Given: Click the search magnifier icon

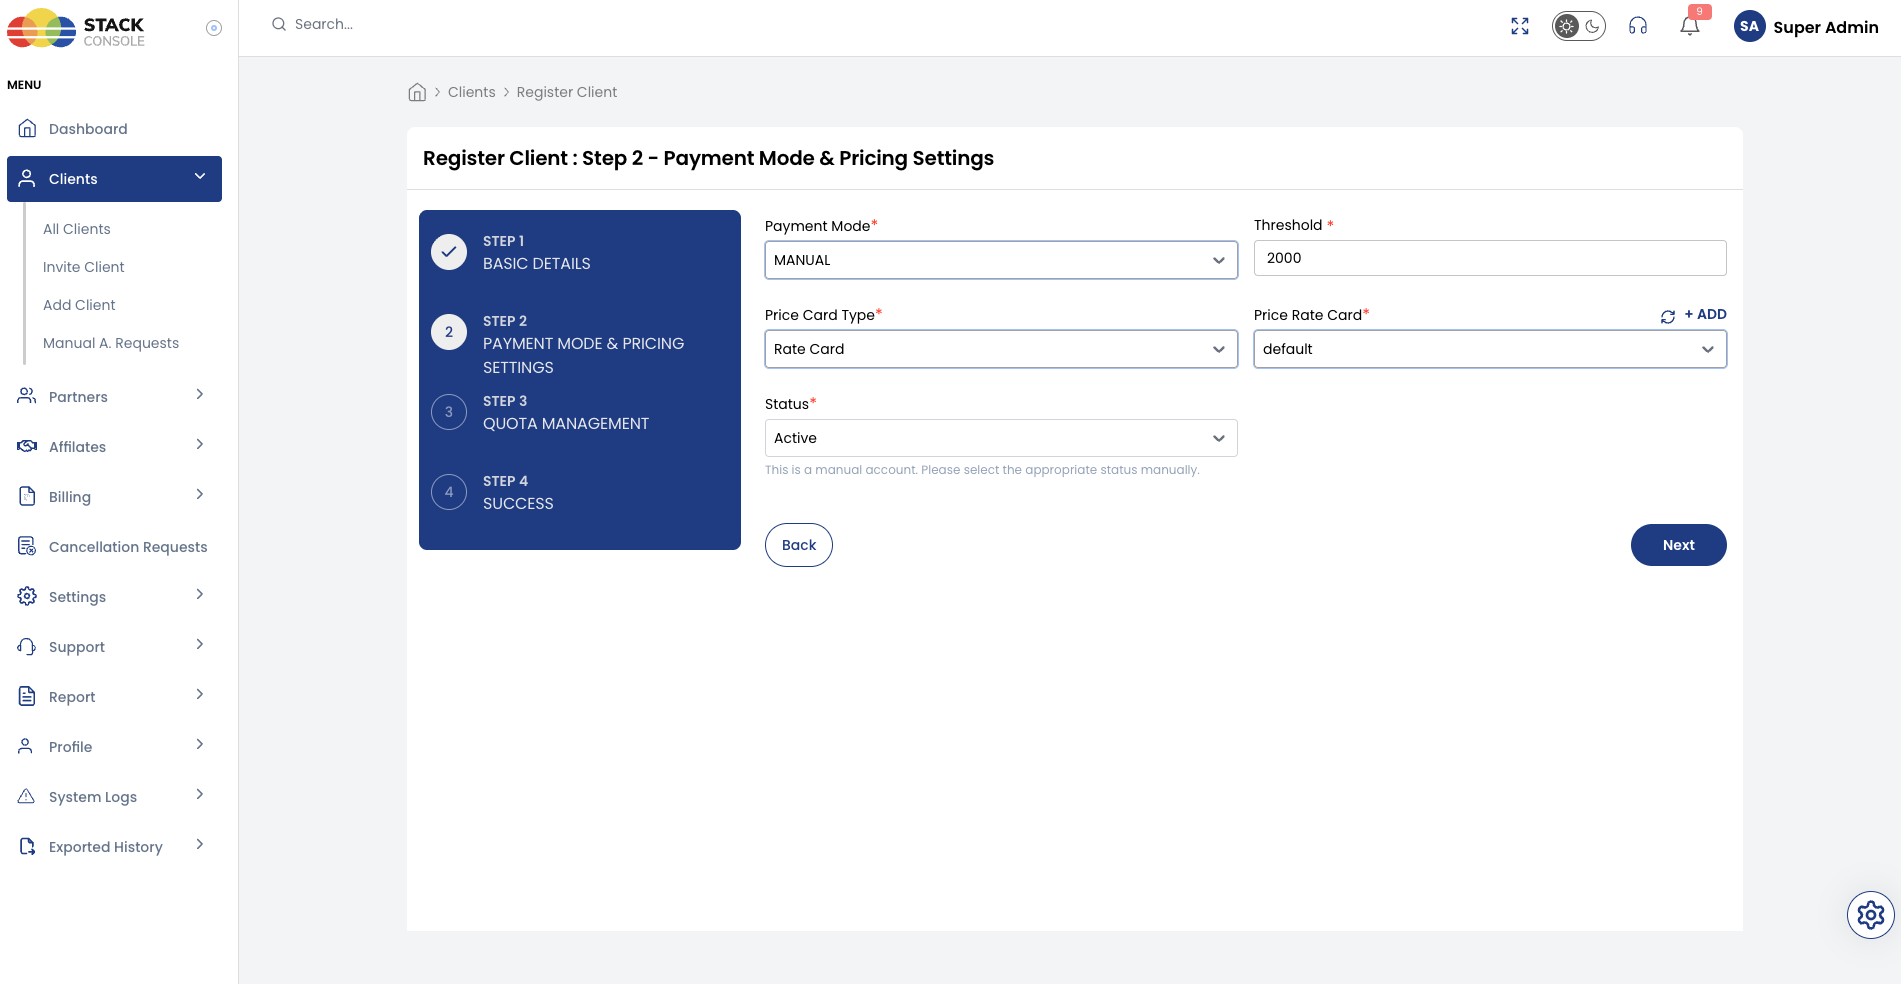Looking at the screenshot, I should (279, 24).
